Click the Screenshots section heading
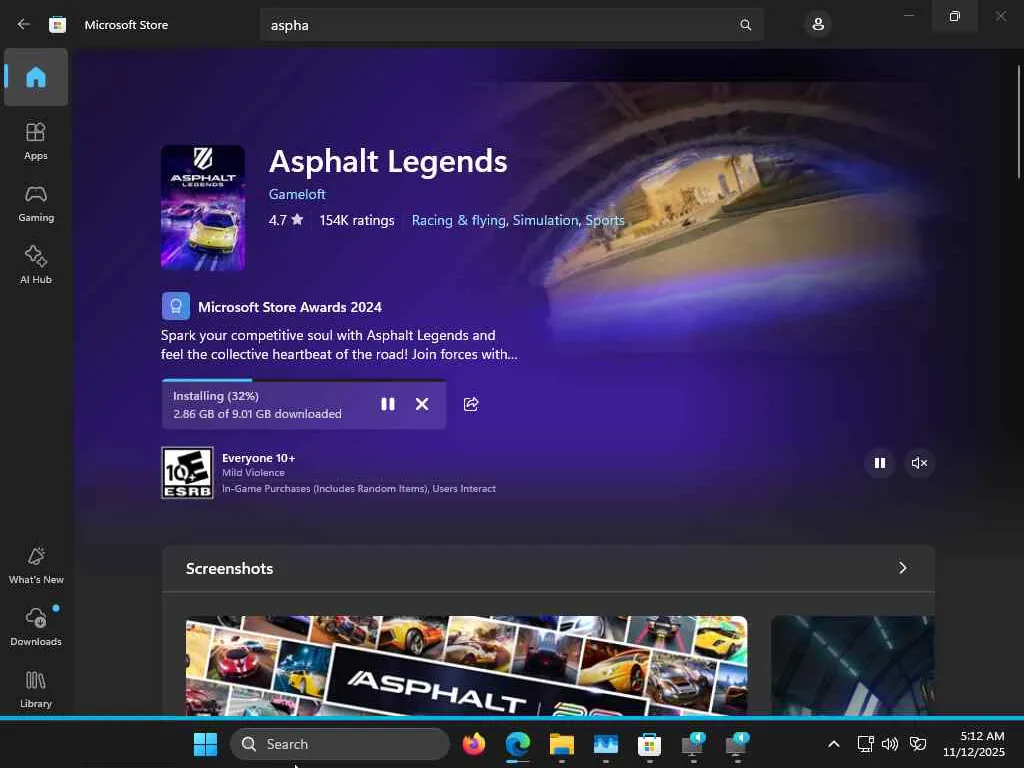The height and width of the screenshot is (768, 1024). point(229,568)
